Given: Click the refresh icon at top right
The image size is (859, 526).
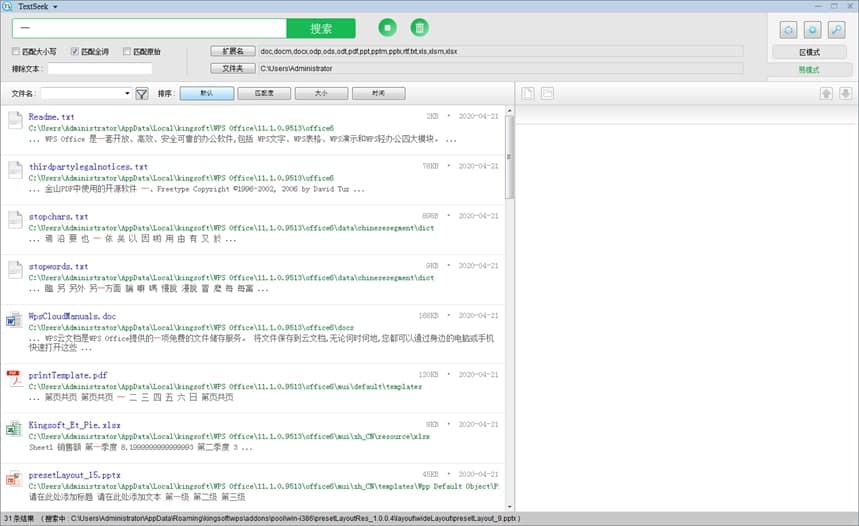Looking at the screenshot, I should click(787, 29).
